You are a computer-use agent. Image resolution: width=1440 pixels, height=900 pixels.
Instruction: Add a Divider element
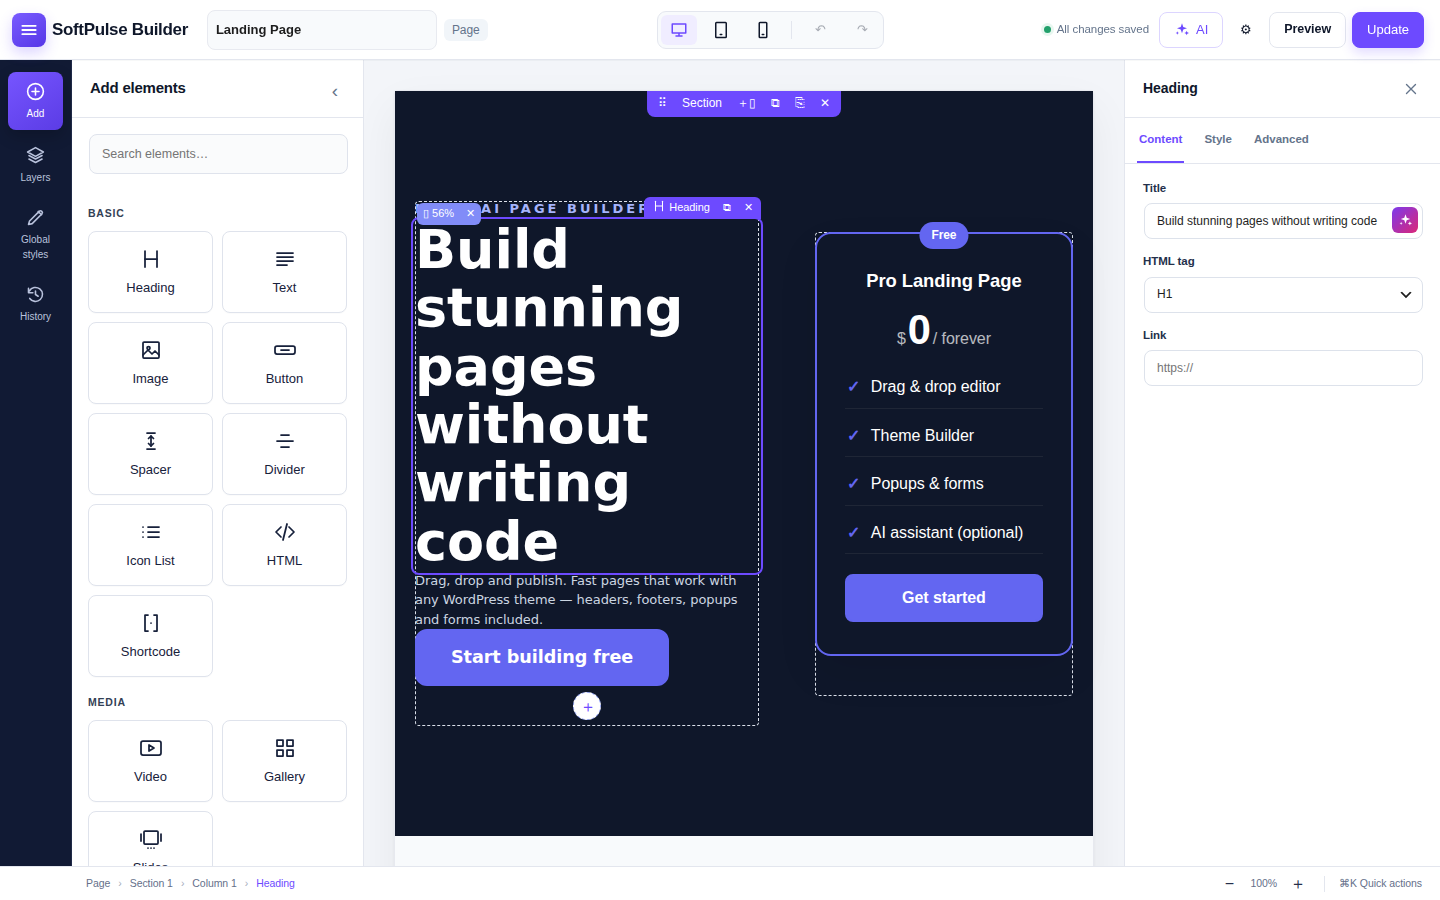click(x=284, y=454)
